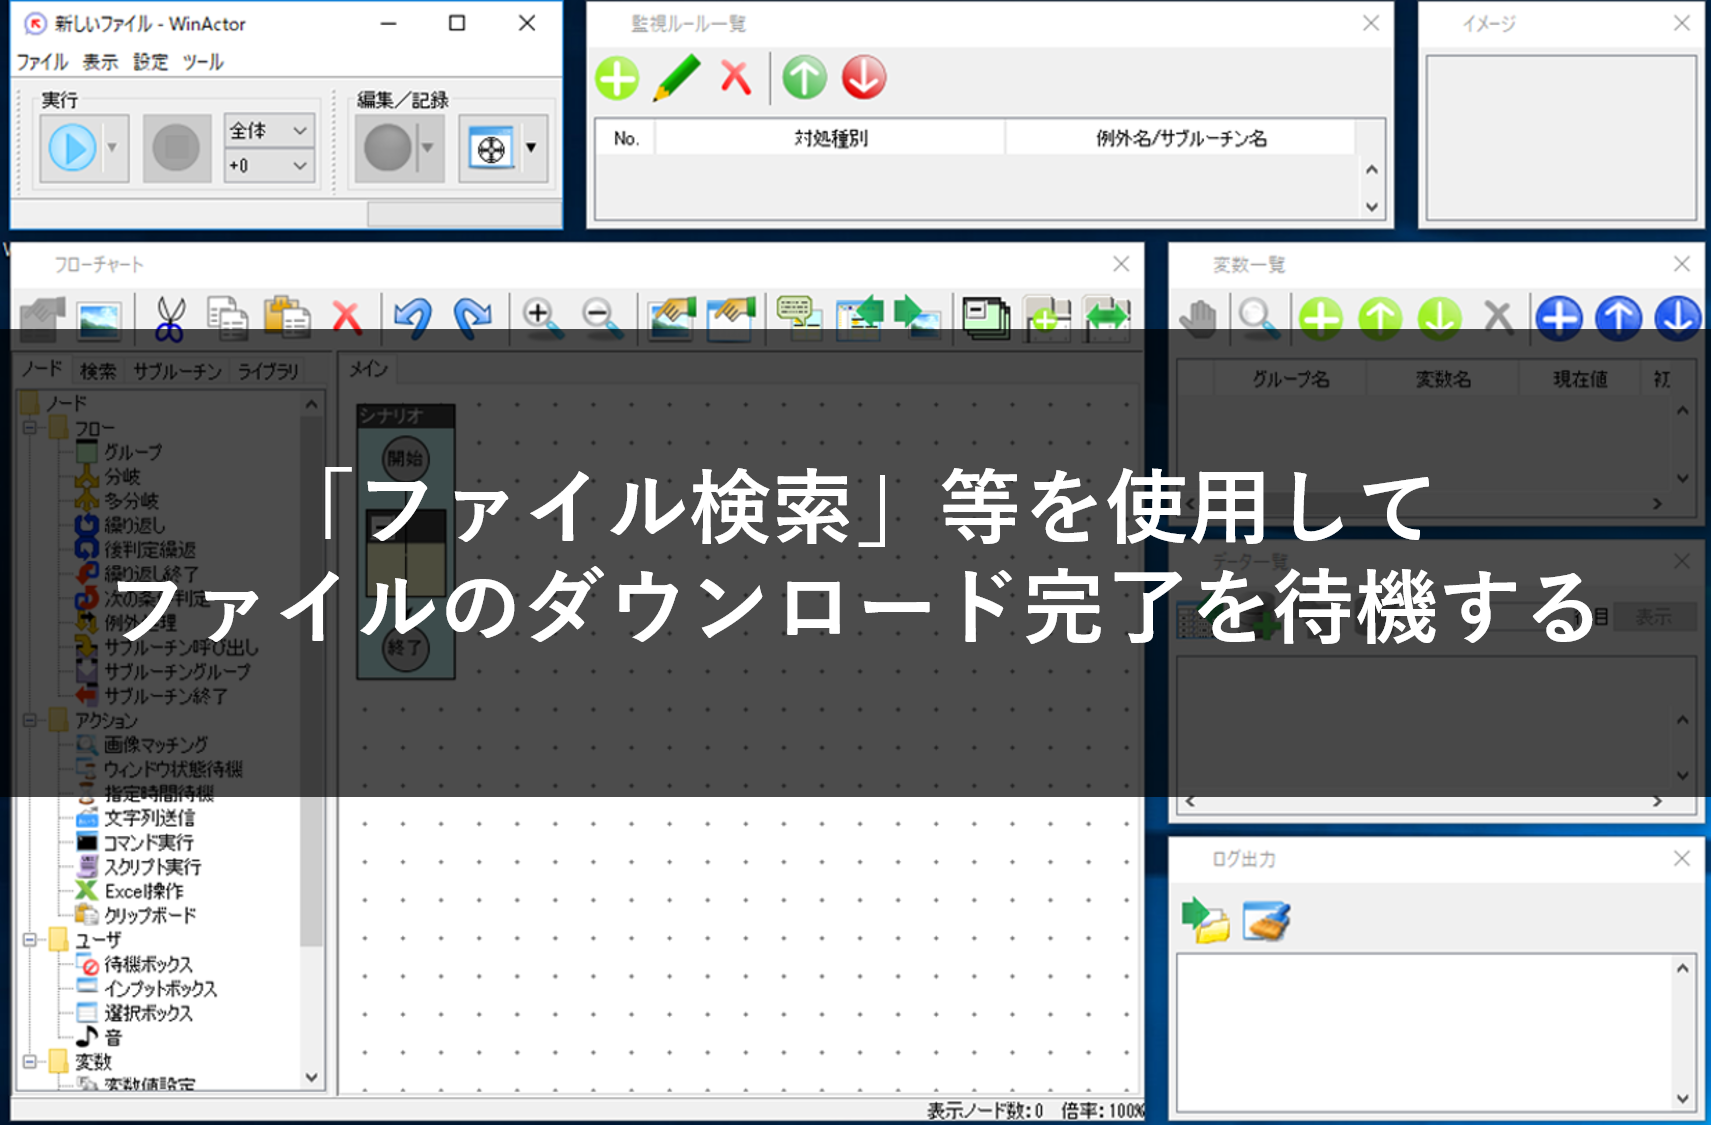Viewport: 1711px width, 1125px height.
Task: Open the 表示 menu
Action: pyautogui.click(x=100, y=62)
